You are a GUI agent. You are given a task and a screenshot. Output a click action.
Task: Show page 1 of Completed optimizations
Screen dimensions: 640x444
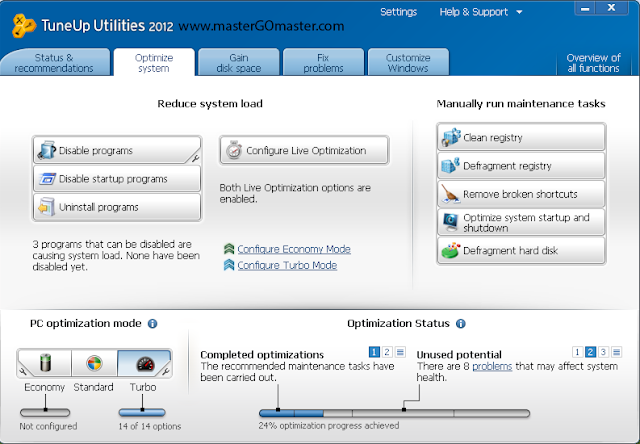pos(374,352)
